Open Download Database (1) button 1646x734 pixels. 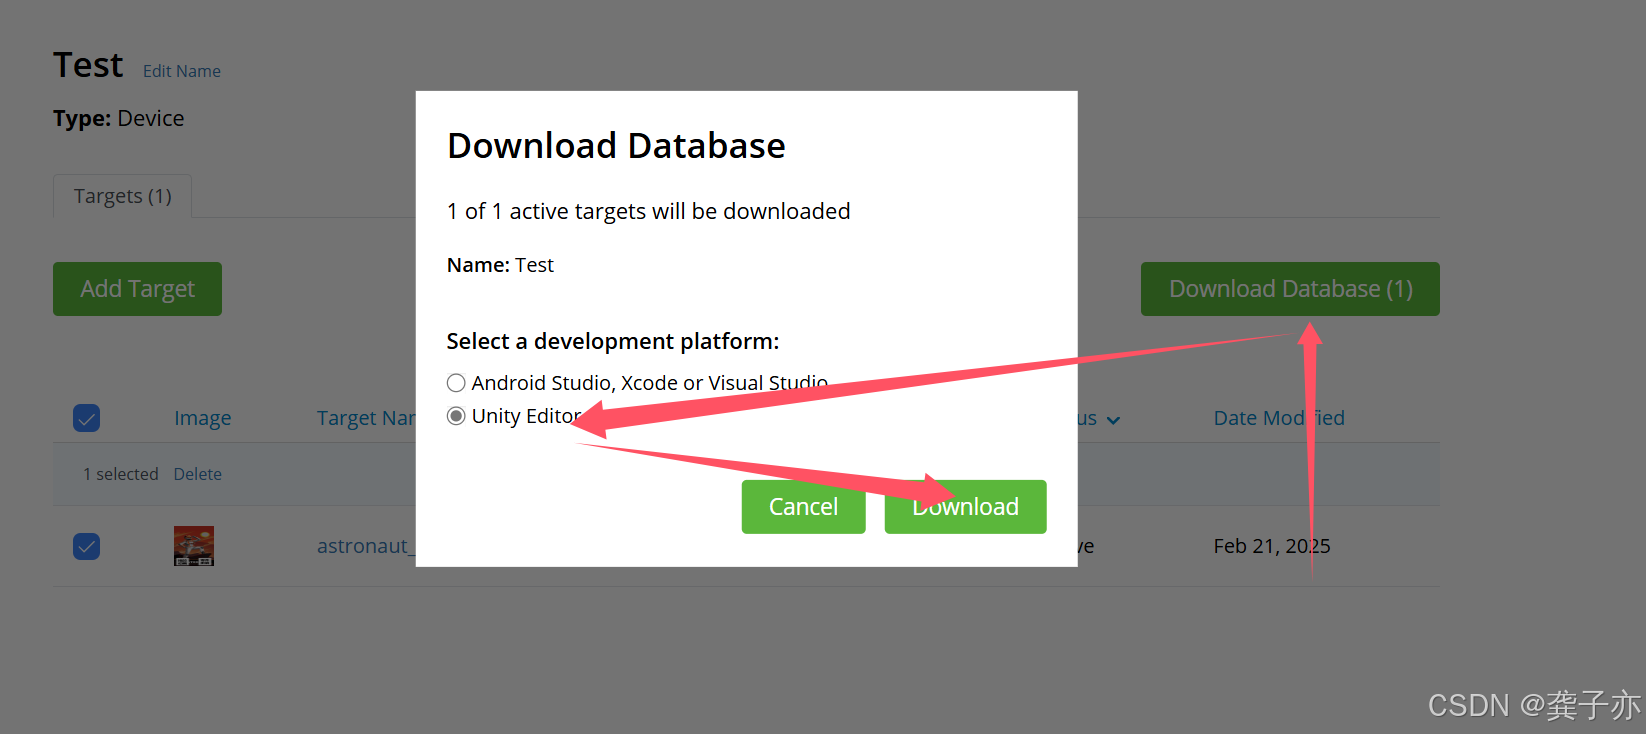tap(1290, 289)
